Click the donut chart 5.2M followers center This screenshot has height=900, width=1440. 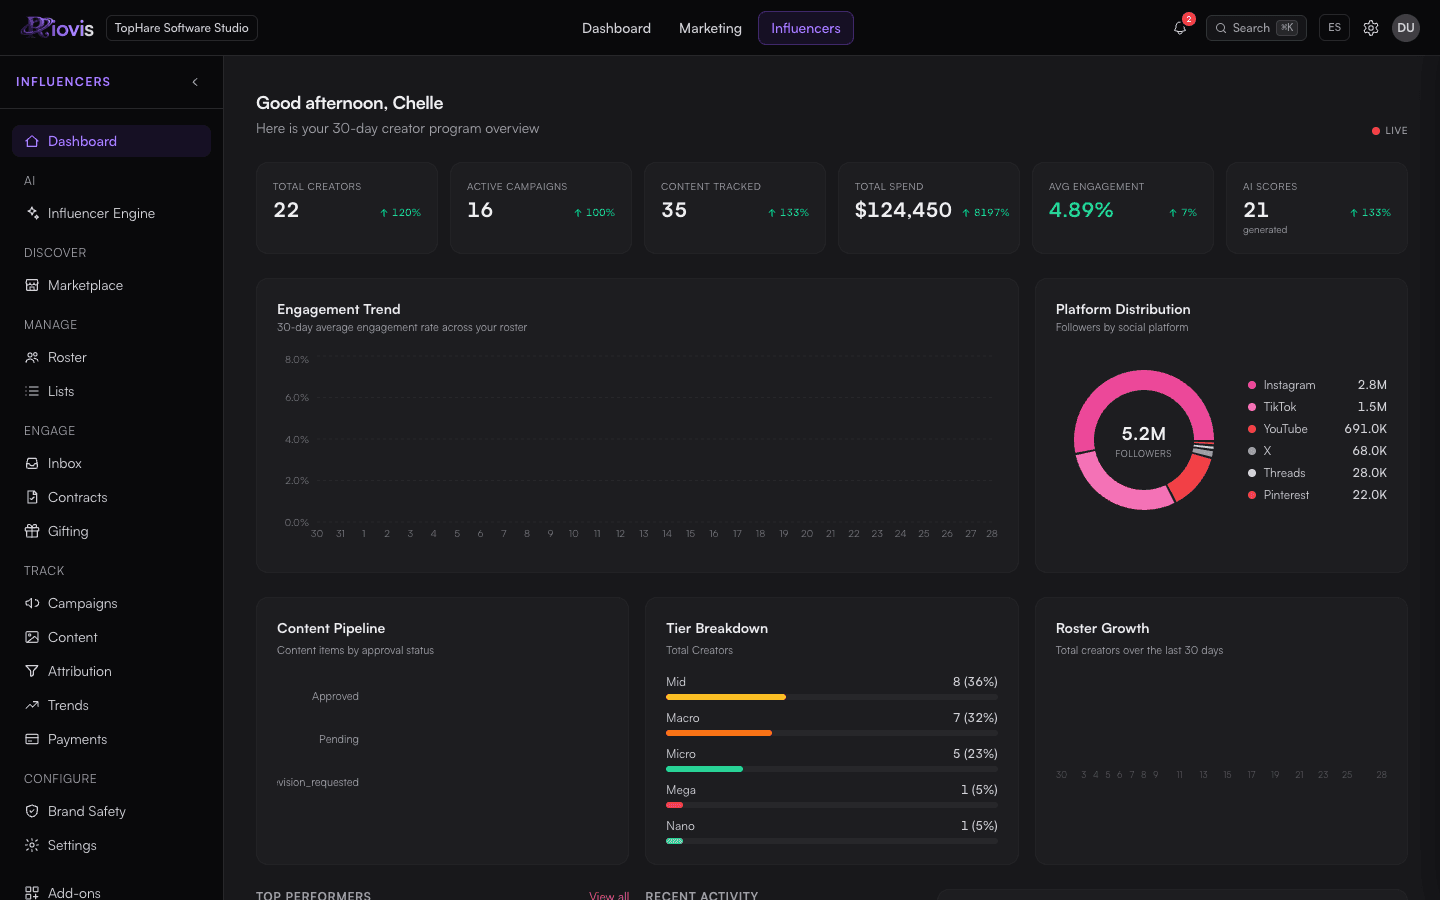1143,440
